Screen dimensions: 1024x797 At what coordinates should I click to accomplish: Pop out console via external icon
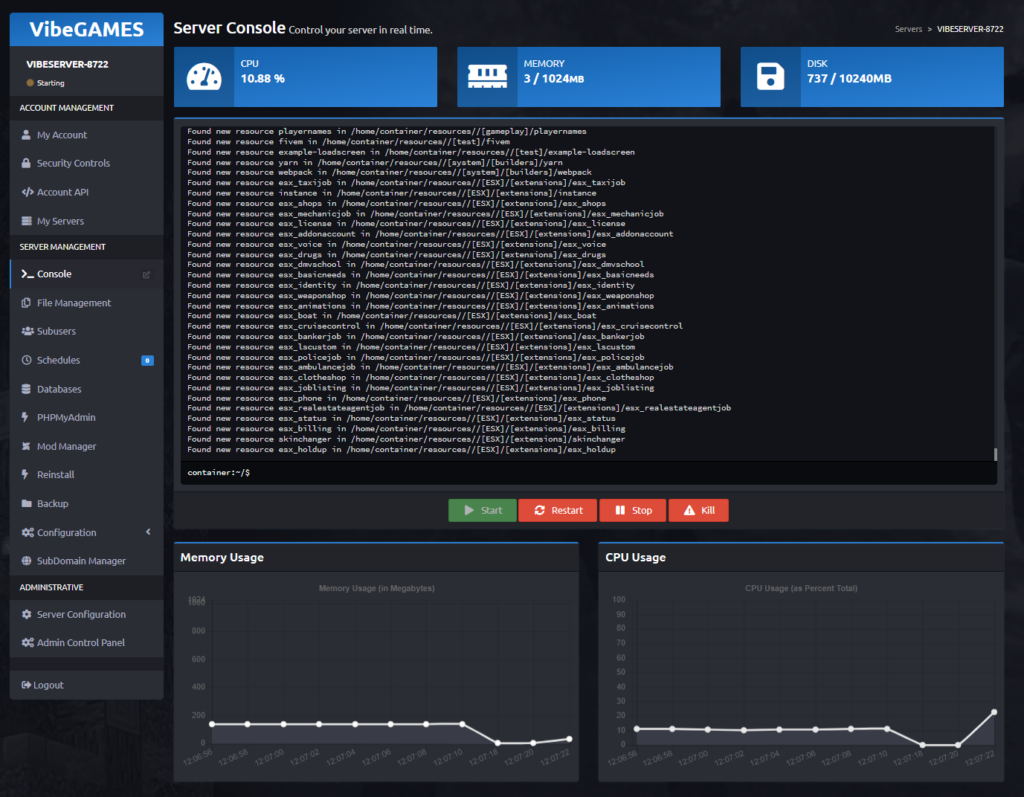tap(146, 274)
